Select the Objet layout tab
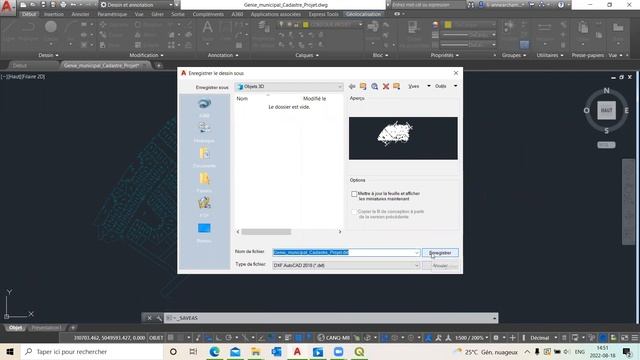640x360 pixels. tap(16, 328)
